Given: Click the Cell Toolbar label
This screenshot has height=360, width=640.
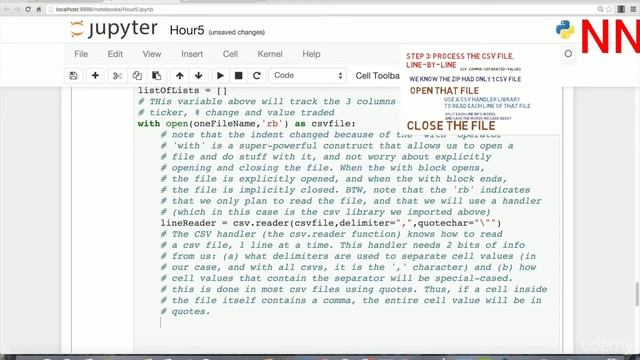Looking at the screenshot, I should pos(378,76).
